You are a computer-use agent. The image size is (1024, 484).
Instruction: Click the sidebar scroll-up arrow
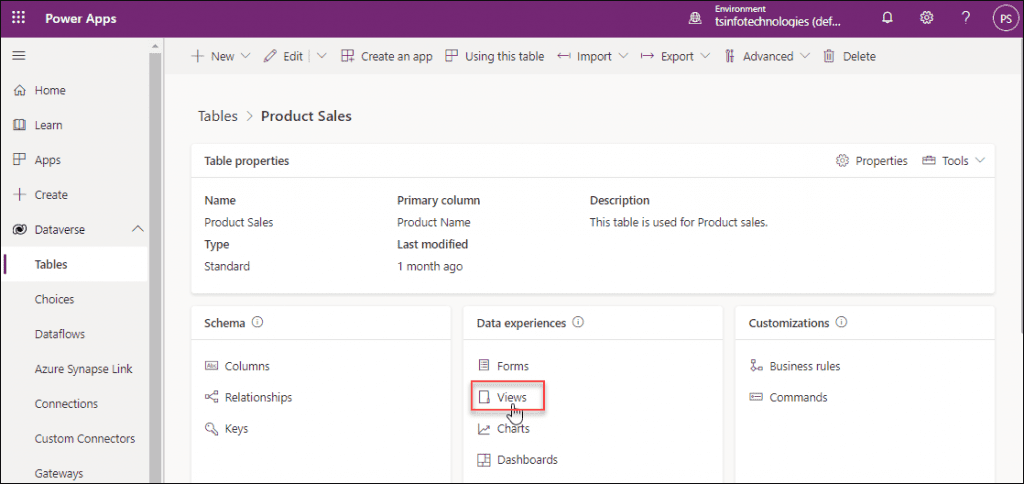coord(155,46)
